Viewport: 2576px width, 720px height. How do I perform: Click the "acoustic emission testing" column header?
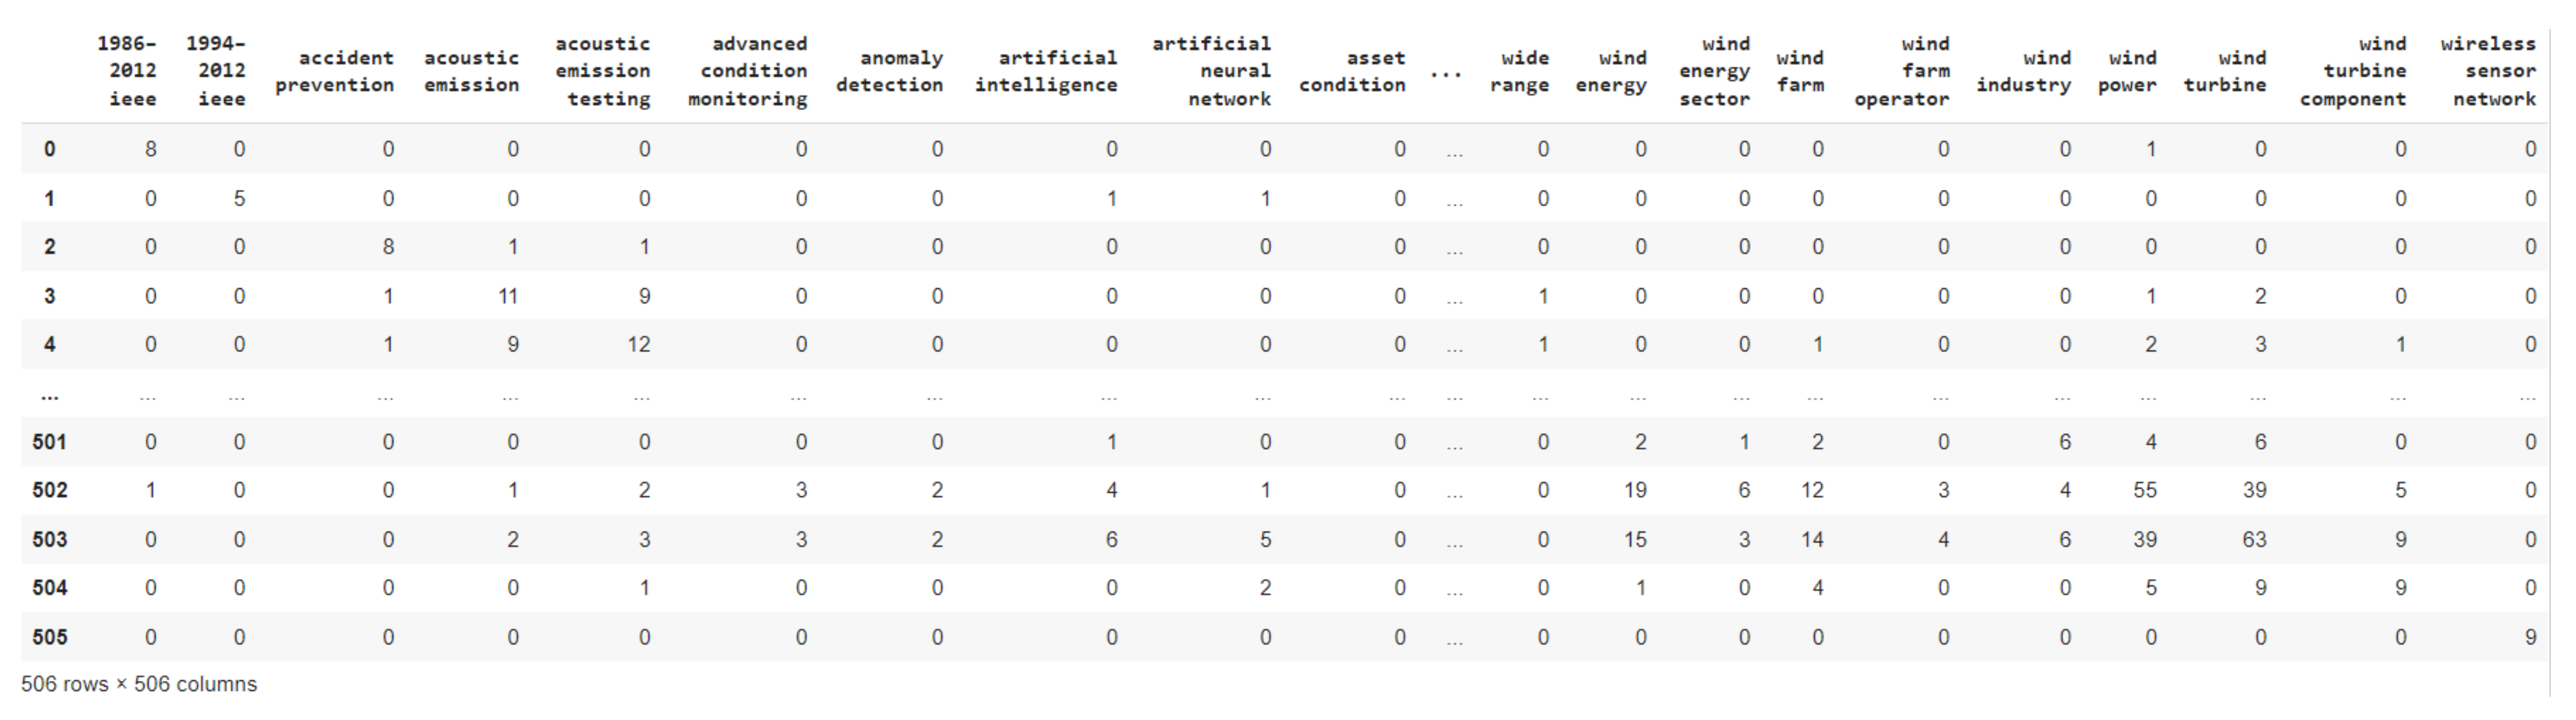click(603, 71)
